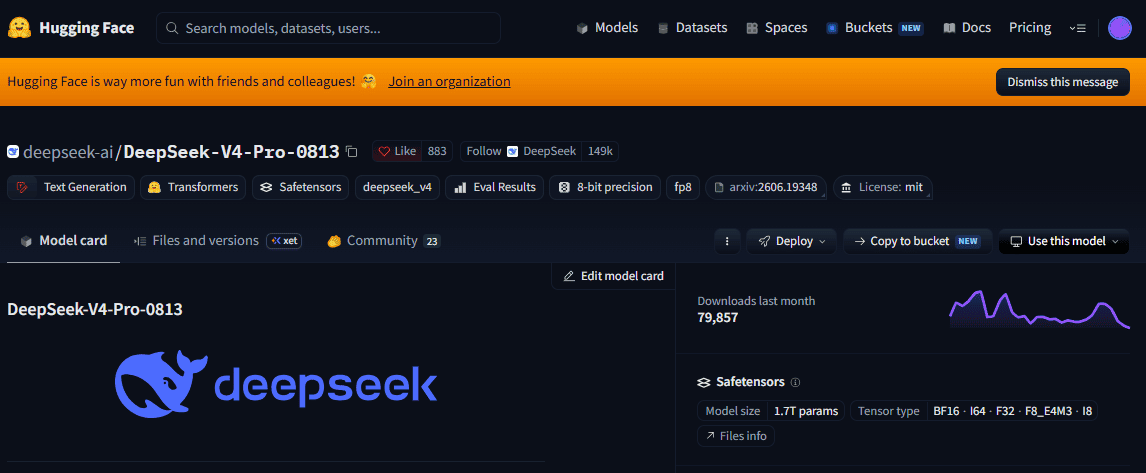Click Copy to bucket button

917,241
